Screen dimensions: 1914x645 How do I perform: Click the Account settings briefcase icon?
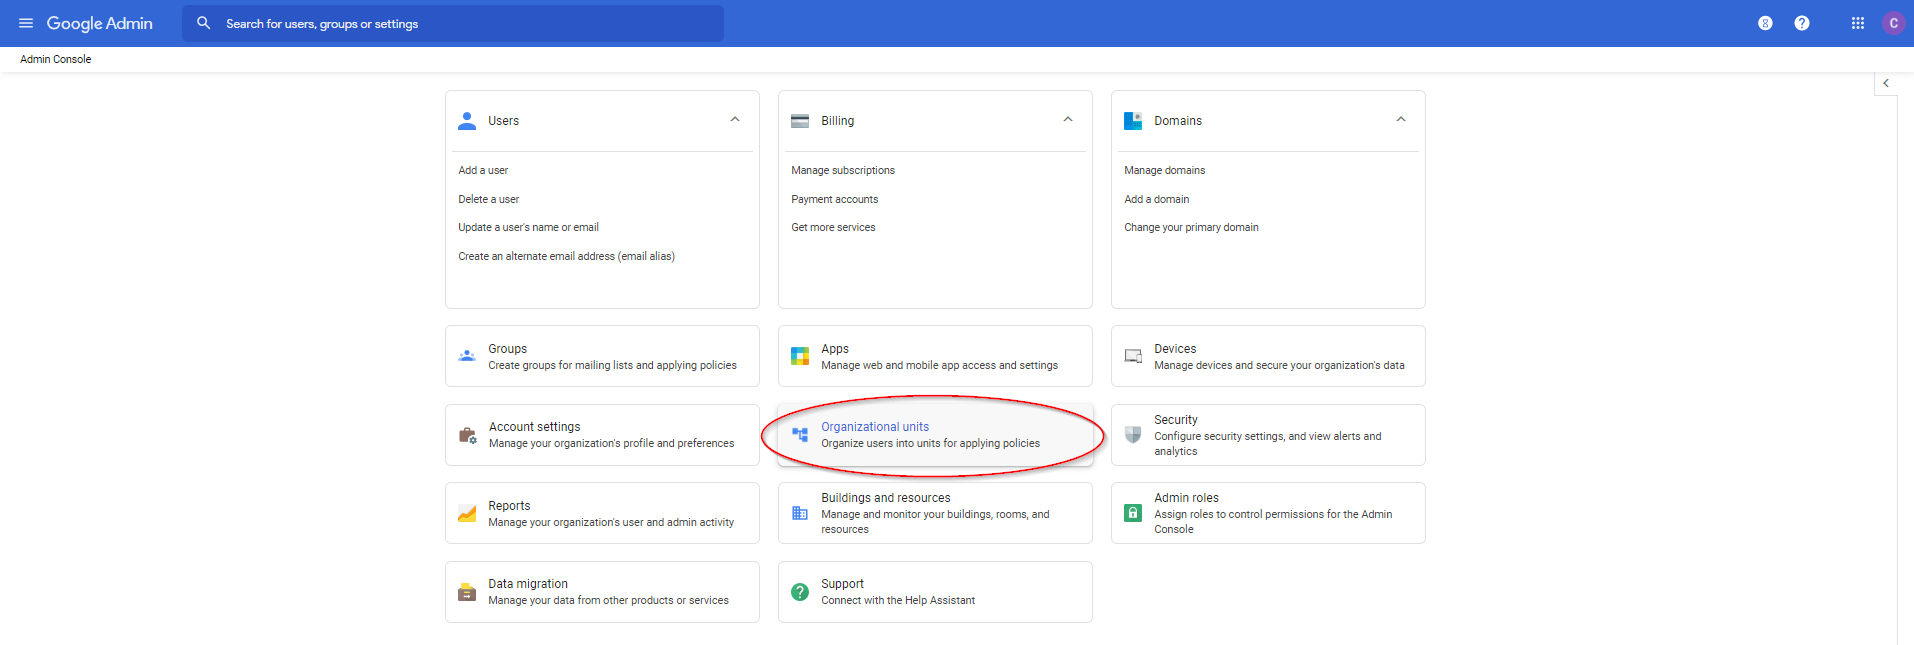pos(467,435)
